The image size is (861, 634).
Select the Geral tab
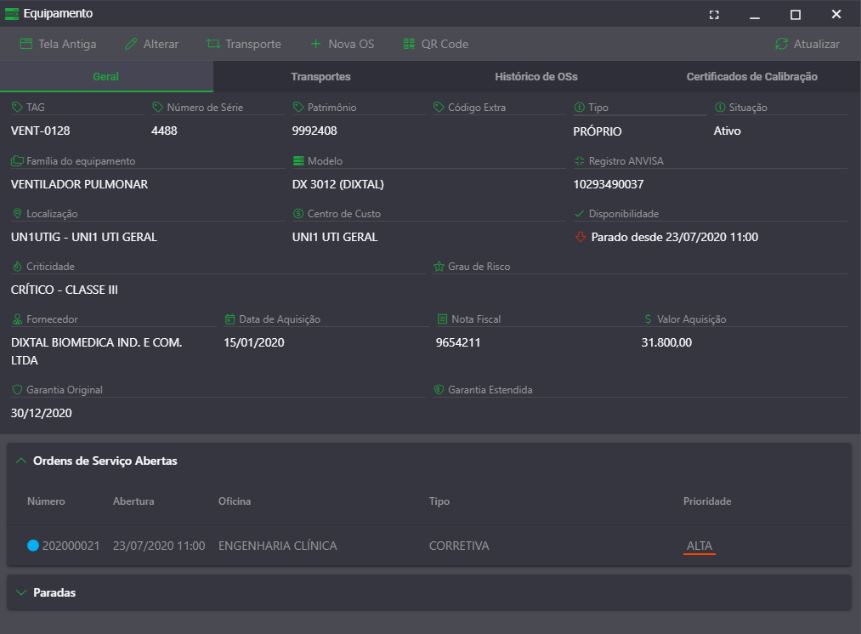(x=106, y=77)
